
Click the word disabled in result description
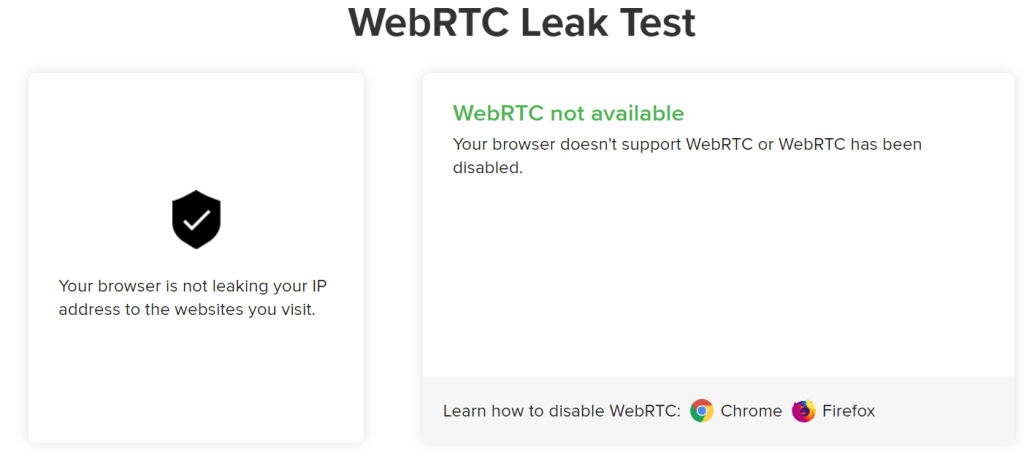[488, 168]
